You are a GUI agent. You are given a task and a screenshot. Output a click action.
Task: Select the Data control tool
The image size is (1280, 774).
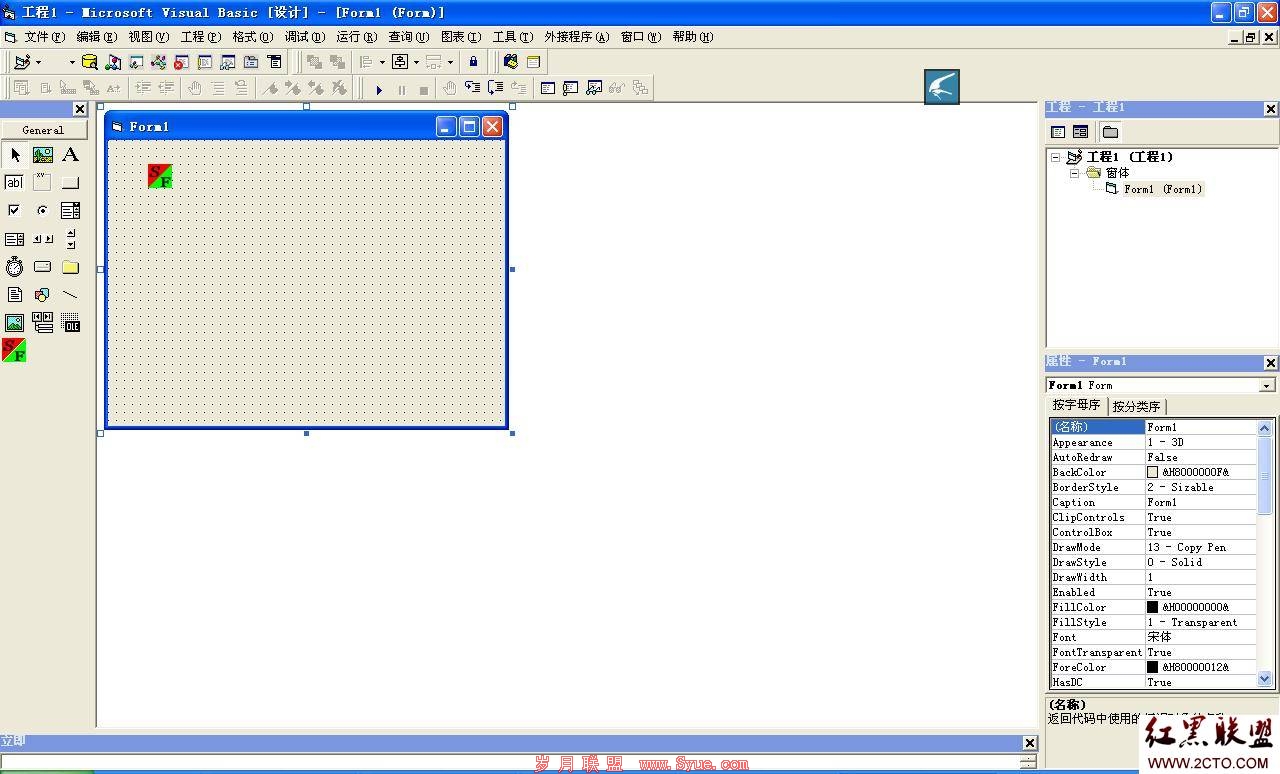point(42,323)
